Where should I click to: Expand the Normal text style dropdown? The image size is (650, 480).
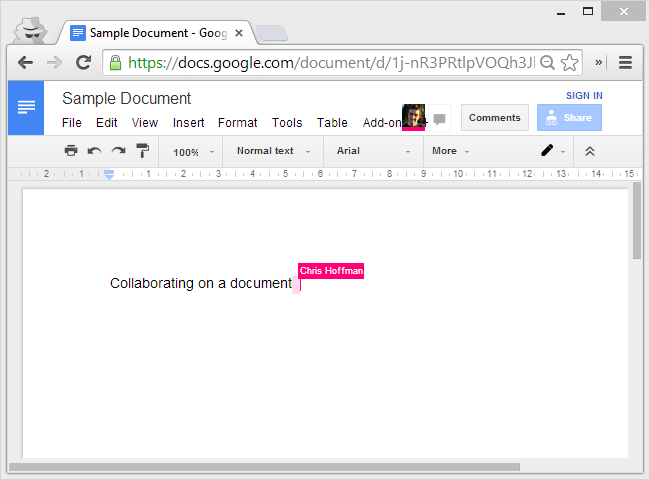273,151
